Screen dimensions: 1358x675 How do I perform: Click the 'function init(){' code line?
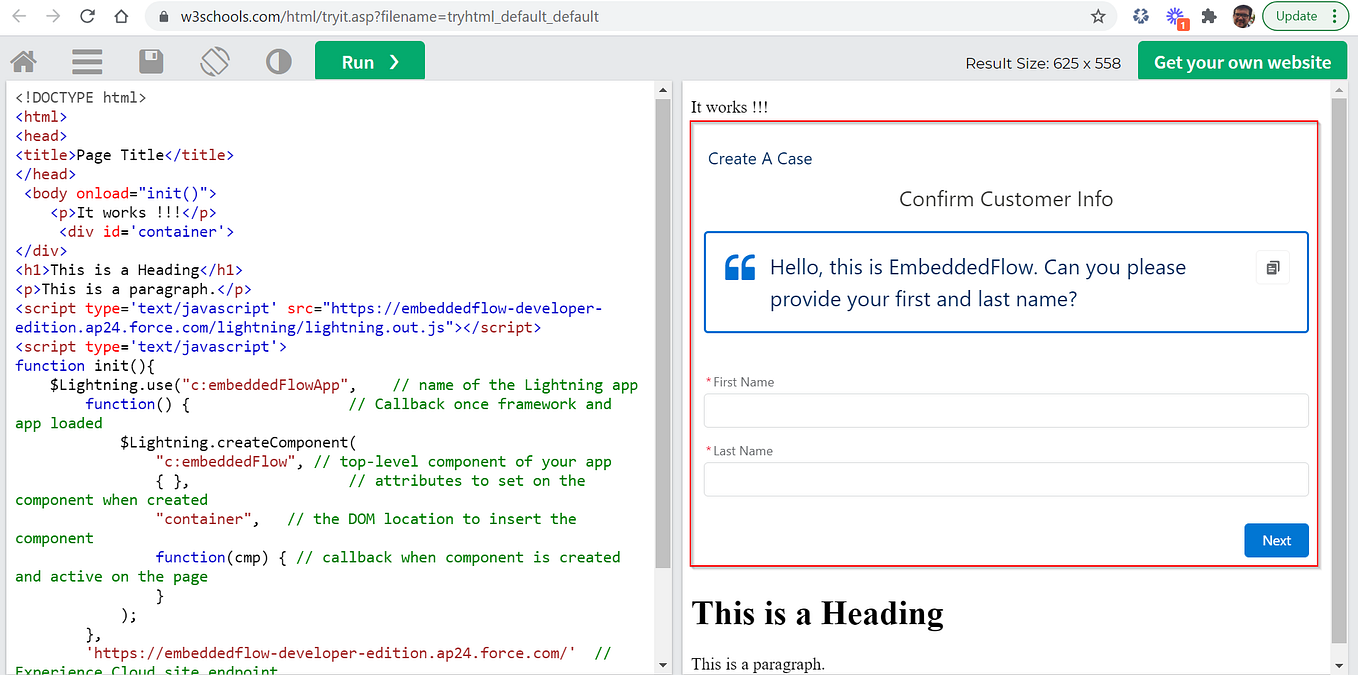point(85,366)
